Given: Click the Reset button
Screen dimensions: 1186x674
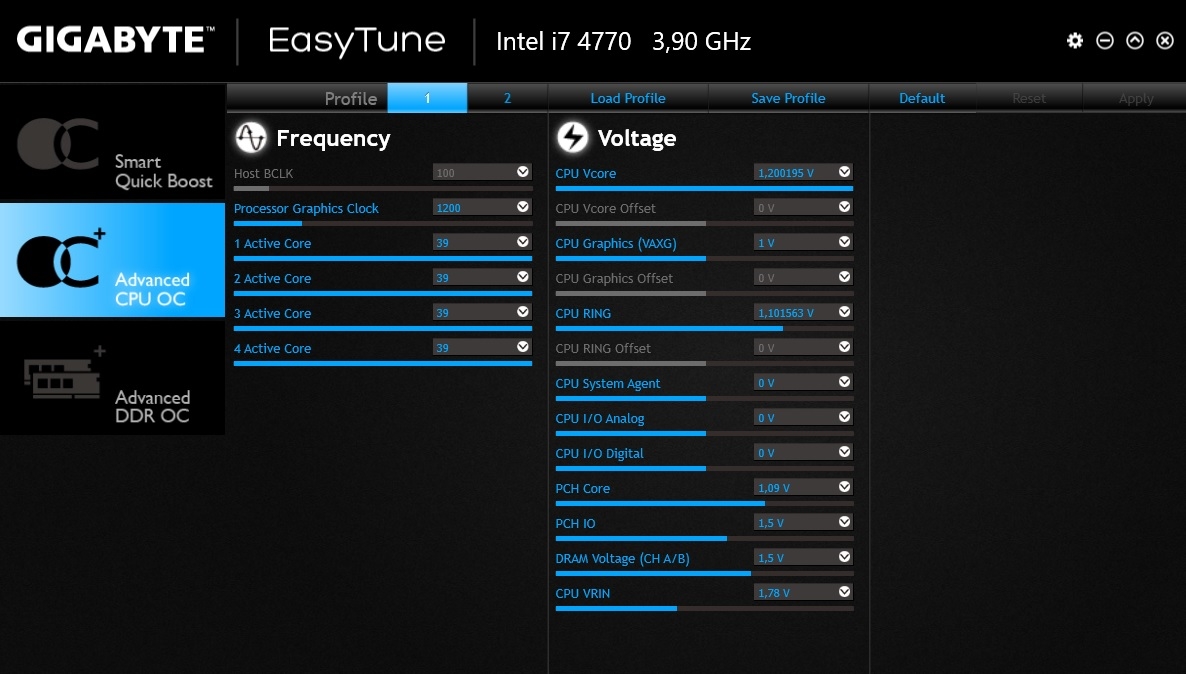Looking at the screenshot, I should pyautogui.click(x=1029, y=98).
